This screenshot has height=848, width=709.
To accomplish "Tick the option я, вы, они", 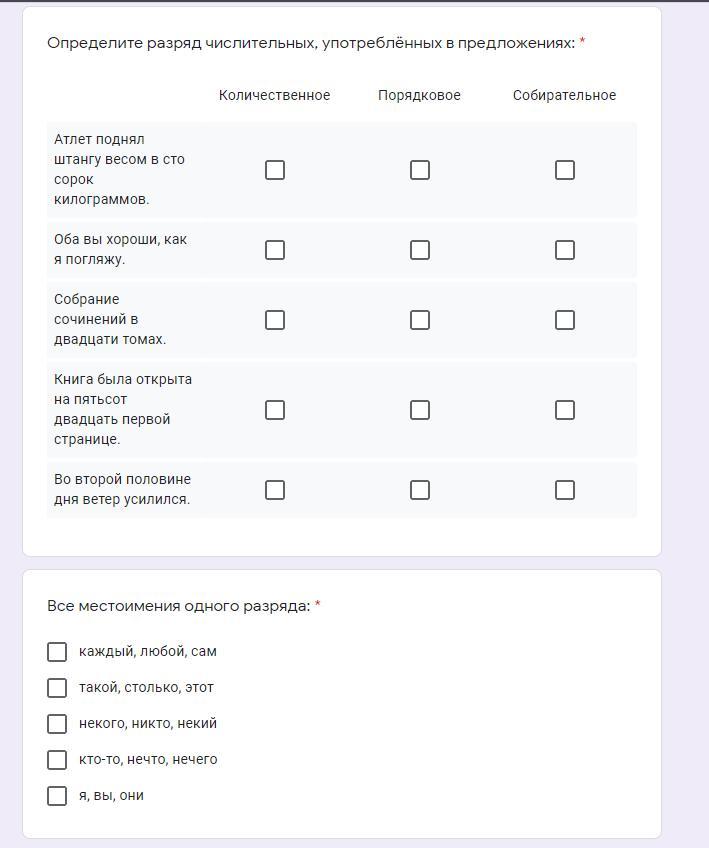I will (x=57, y=796).
